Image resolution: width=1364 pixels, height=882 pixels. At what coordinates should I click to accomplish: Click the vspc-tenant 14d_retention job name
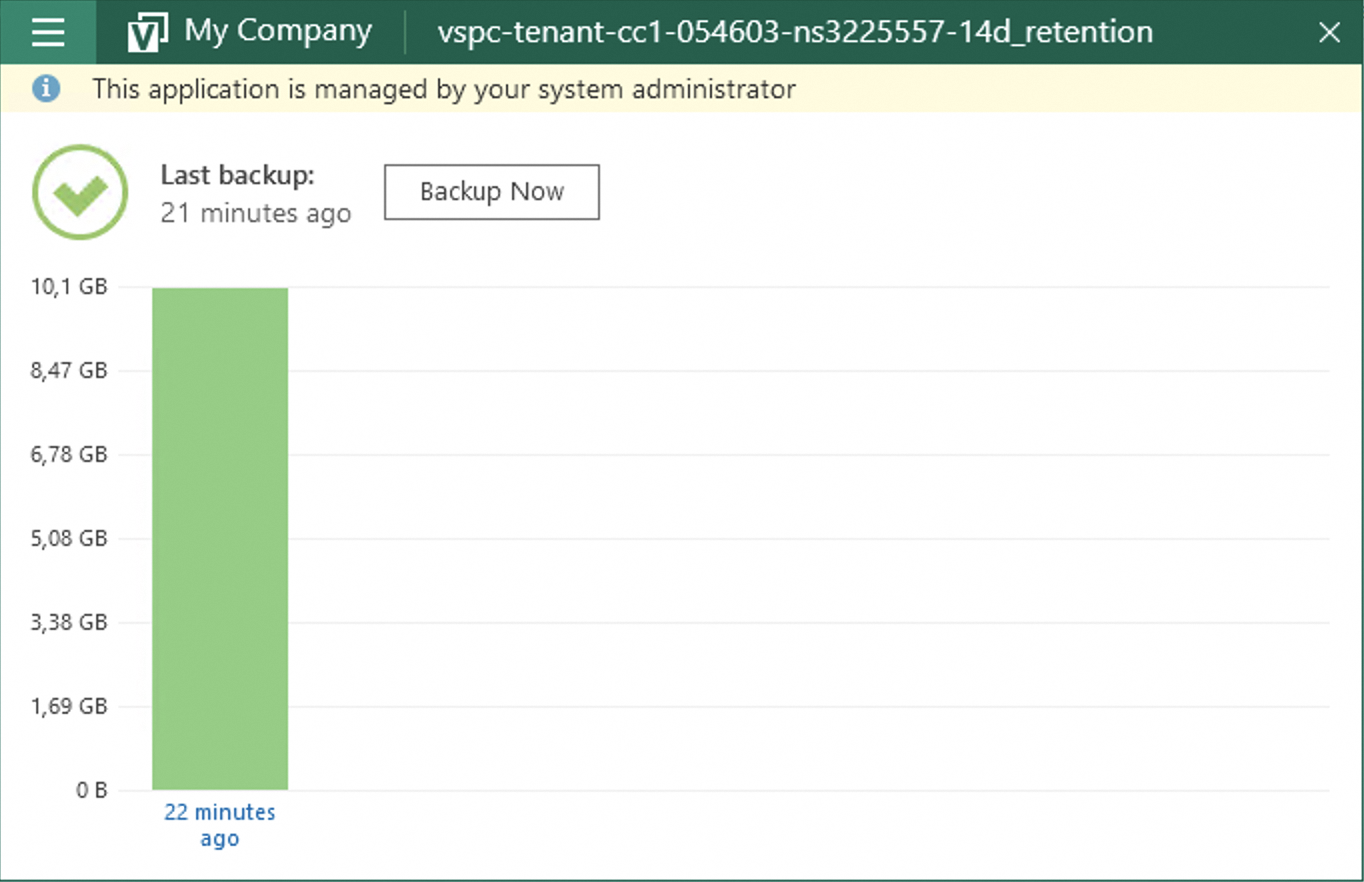pos(794,32)
